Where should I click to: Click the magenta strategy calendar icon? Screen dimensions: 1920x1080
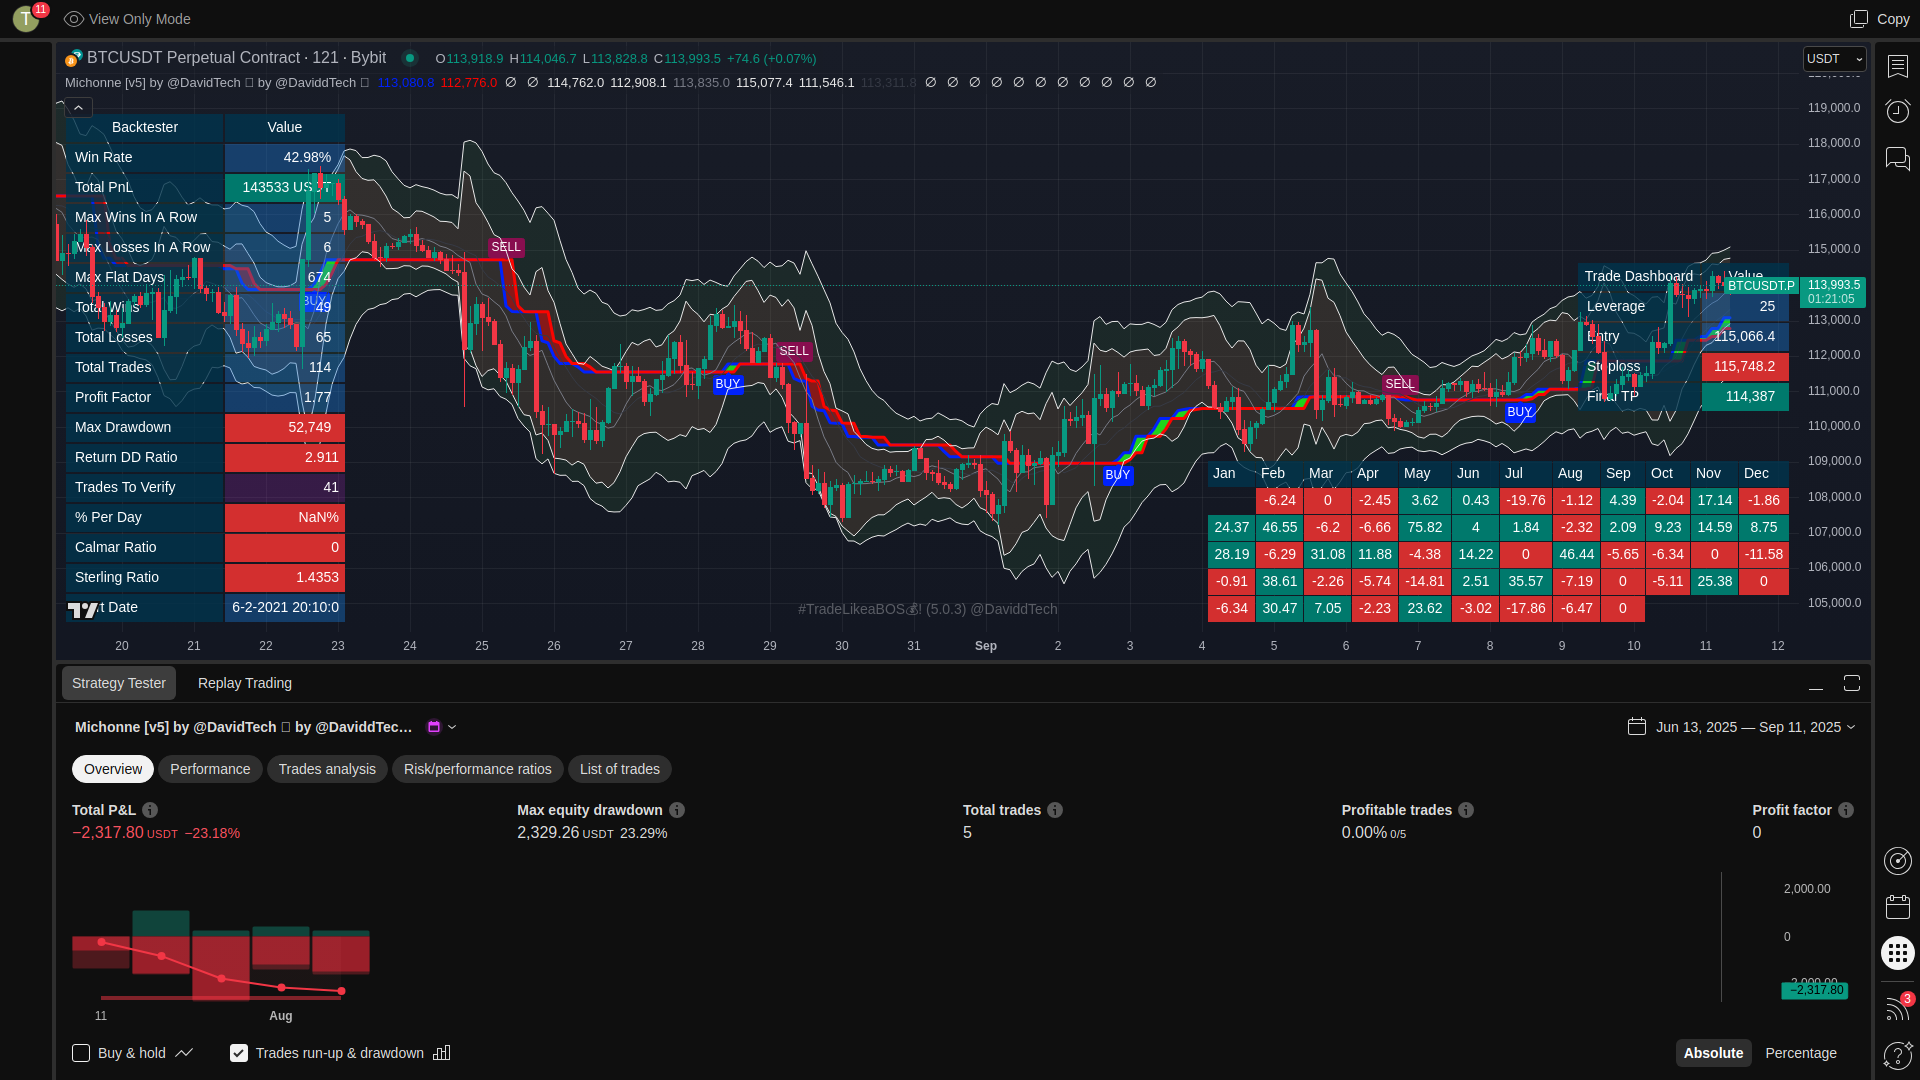(x=434, y=727)
